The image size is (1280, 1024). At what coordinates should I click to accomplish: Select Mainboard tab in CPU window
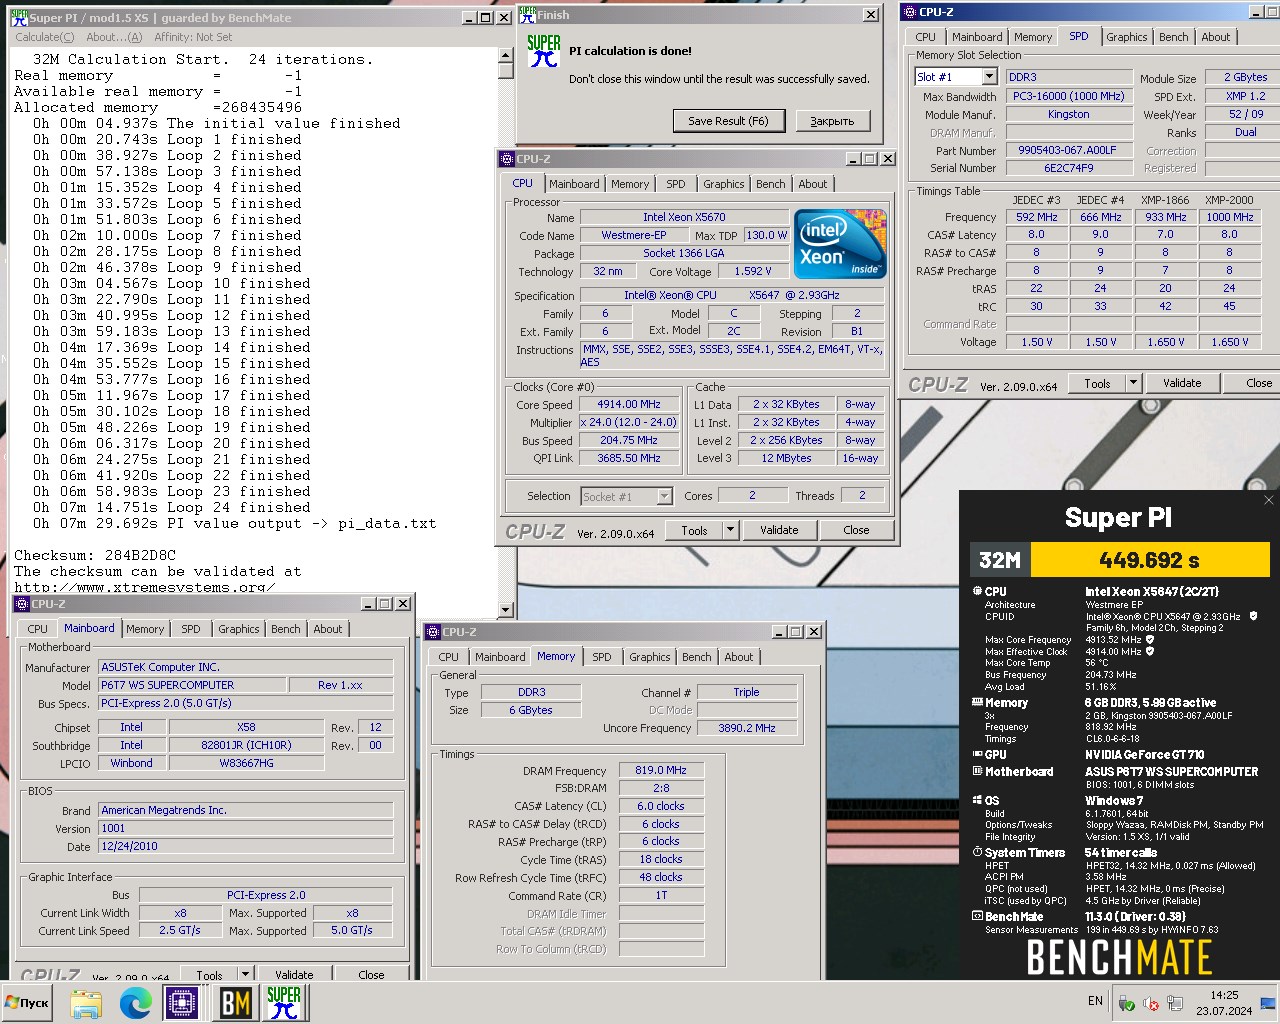tap(574, 184)
